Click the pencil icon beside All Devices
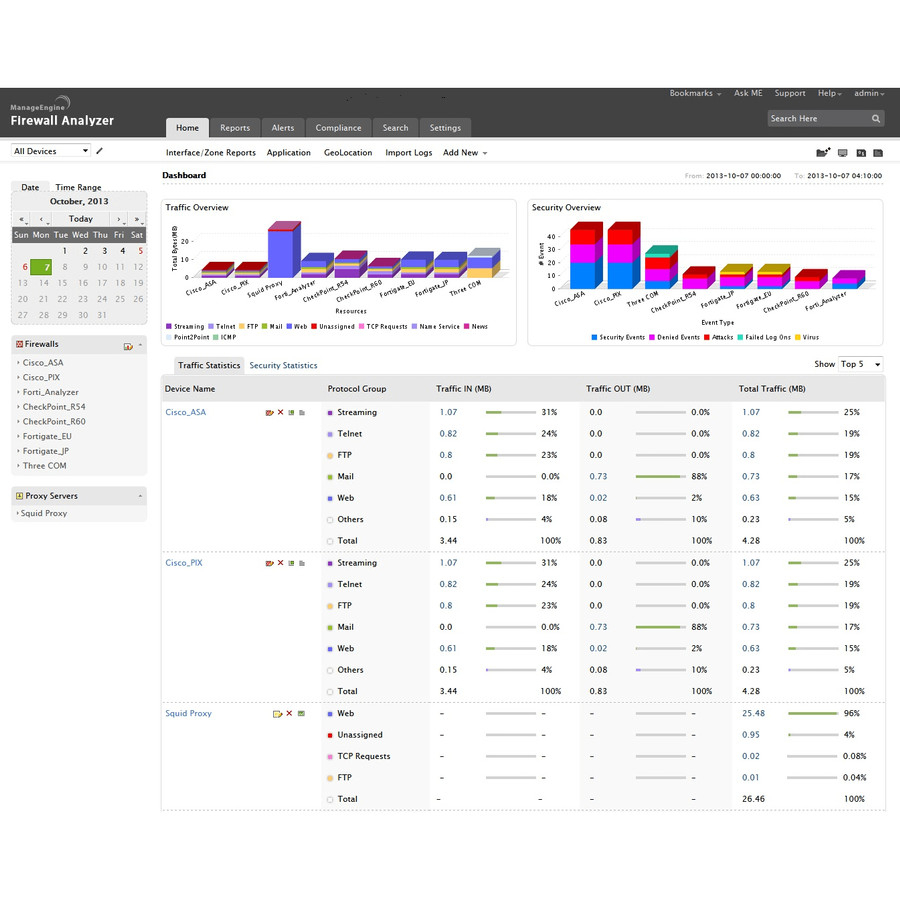This screenshot has width=900, height=900. point(99,151)
